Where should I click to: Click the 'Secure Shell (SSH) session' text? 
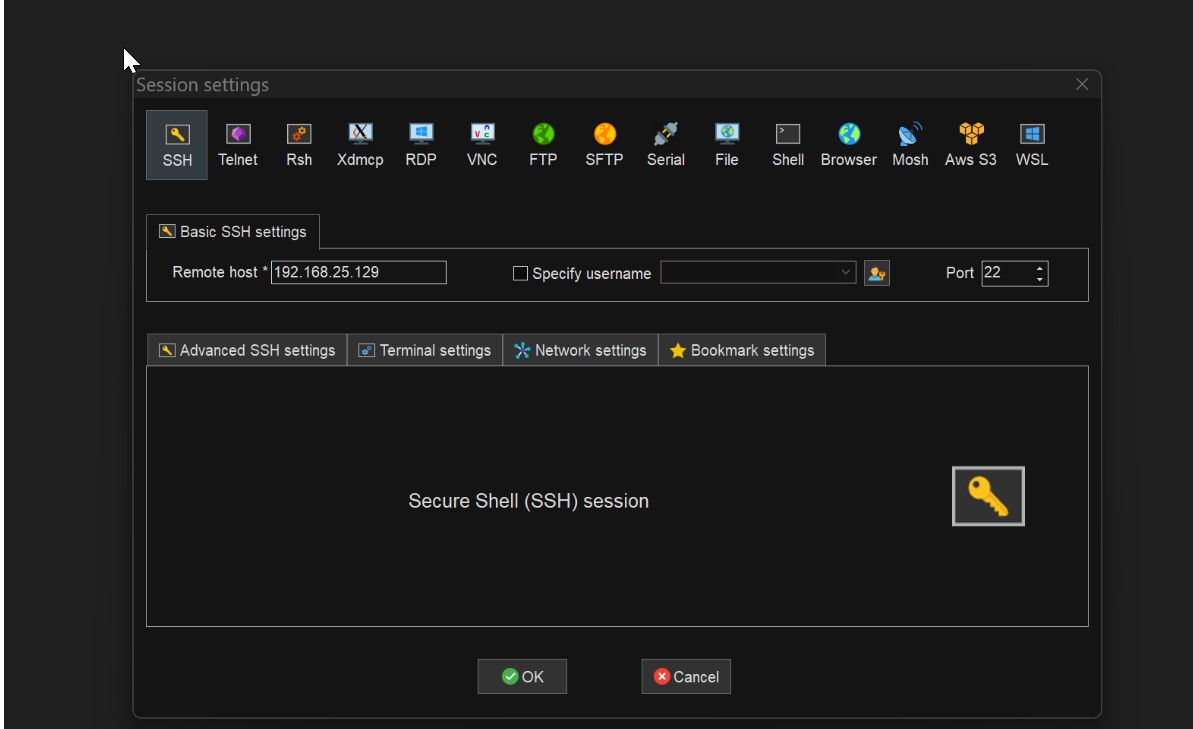tap(529, 501)
